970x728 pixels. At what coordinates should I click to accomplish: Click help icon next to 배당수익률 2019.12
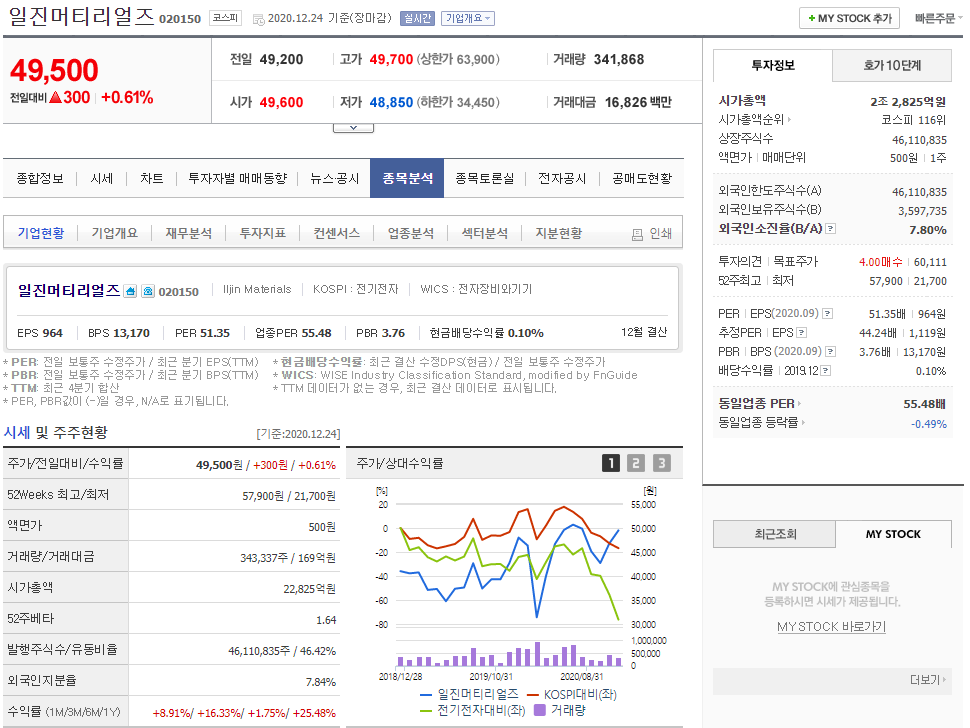click(826, 370)
